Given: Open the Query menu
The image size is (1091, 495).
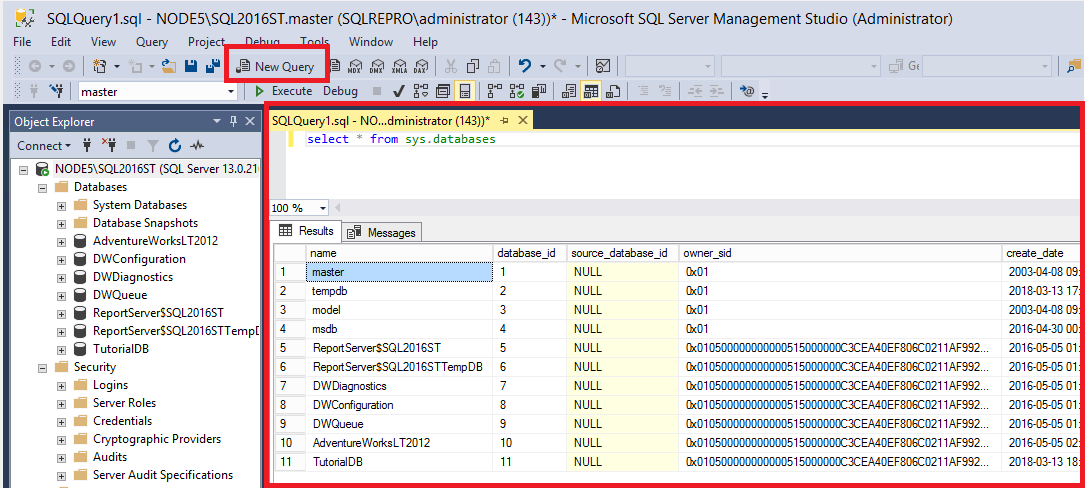Looking at the screenshot, I should pyautogui.click(x=152, y=42).
